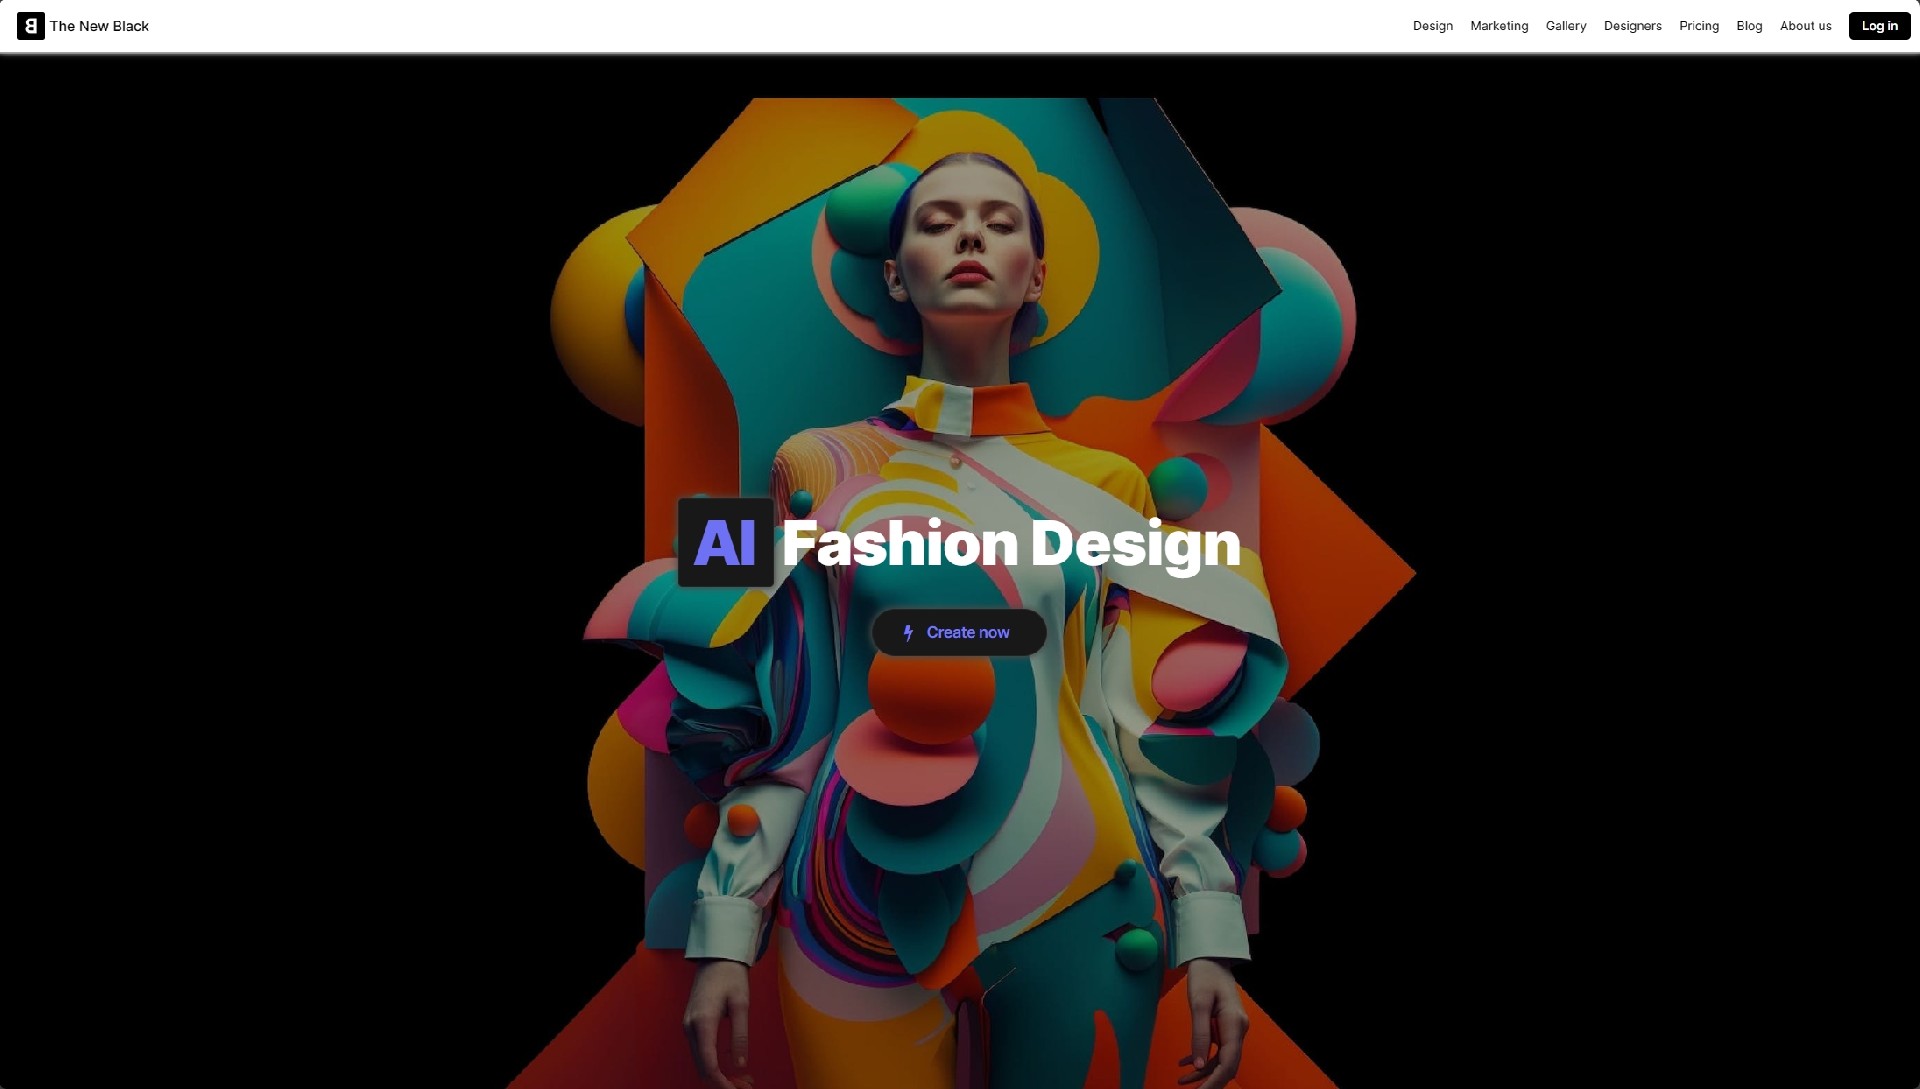
Task: Click the Create now button
Action: pyautogui.click(x=959, y=633)
